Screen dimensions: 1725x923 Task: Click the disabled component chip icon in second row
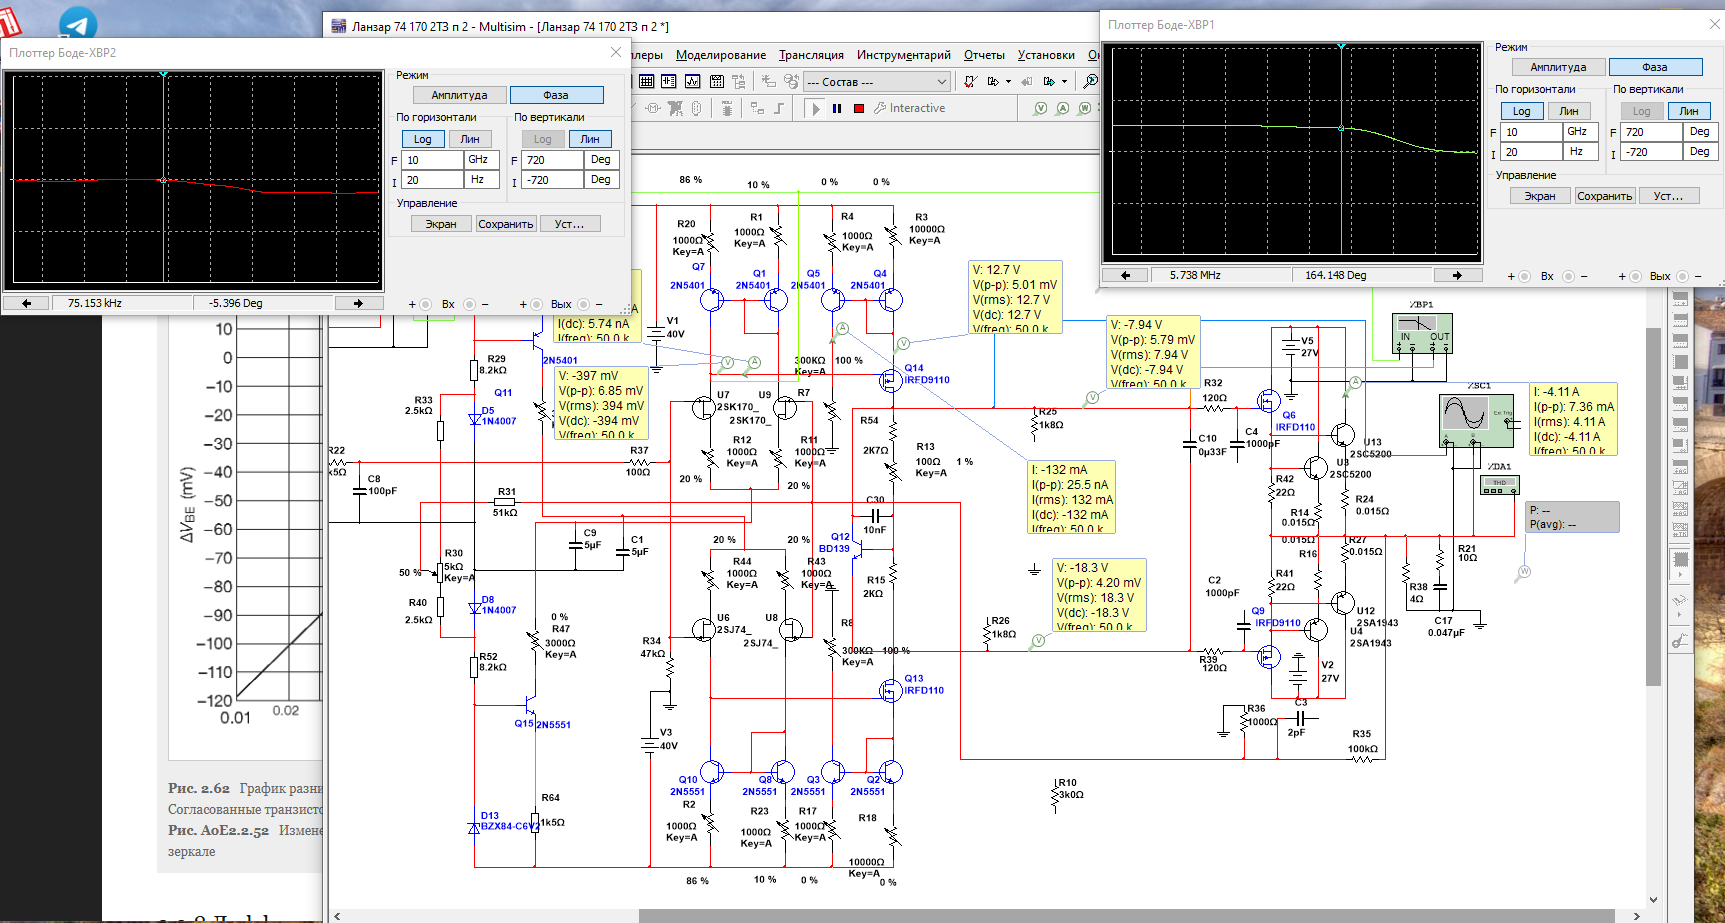click(x=727, y=108)
